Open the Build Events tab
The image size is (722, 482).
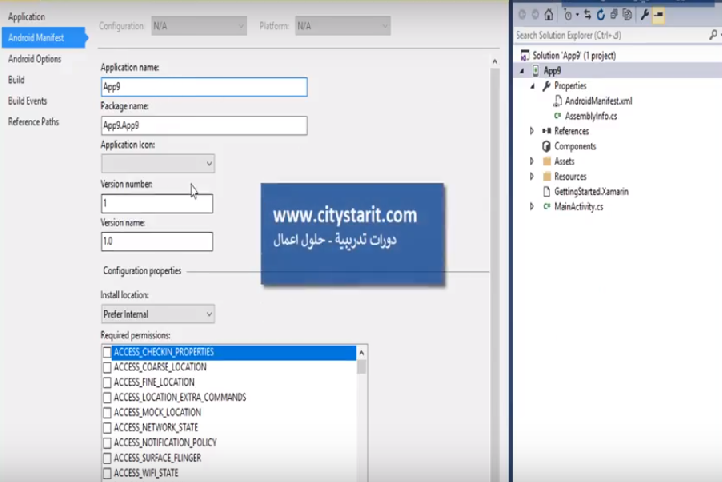28,101
